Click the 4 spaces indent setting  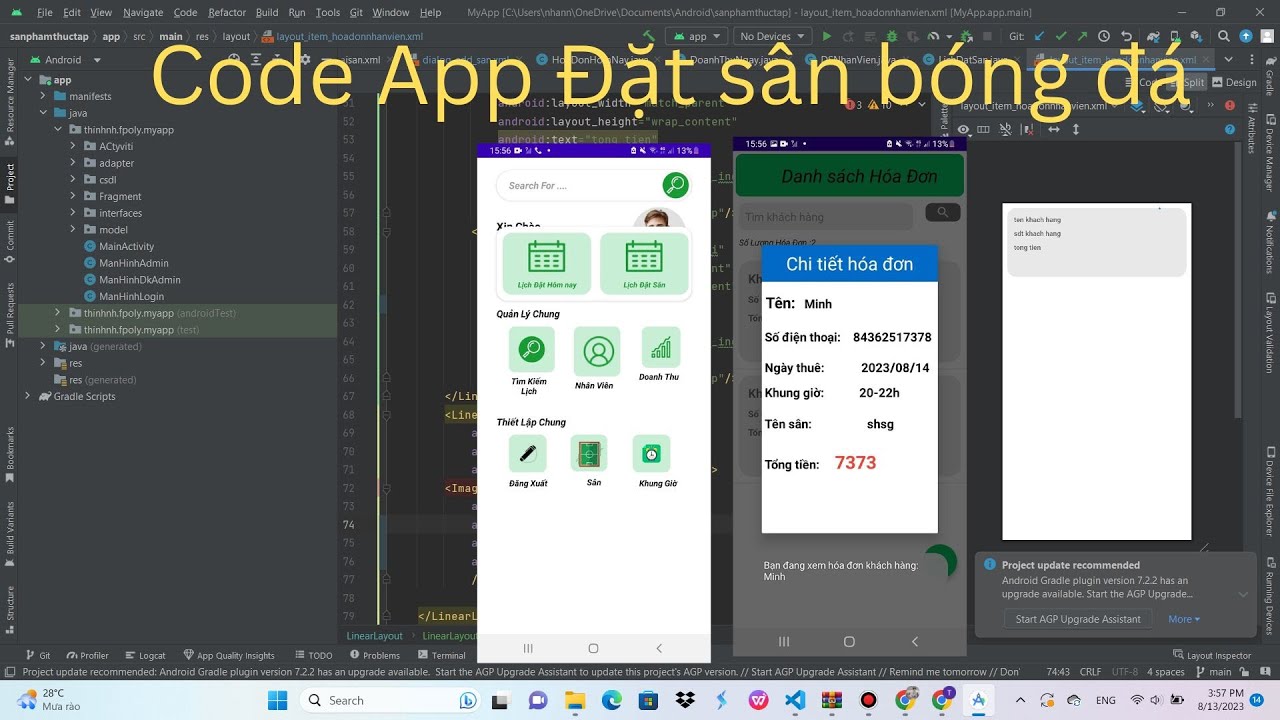click(x=1165, y=672)
